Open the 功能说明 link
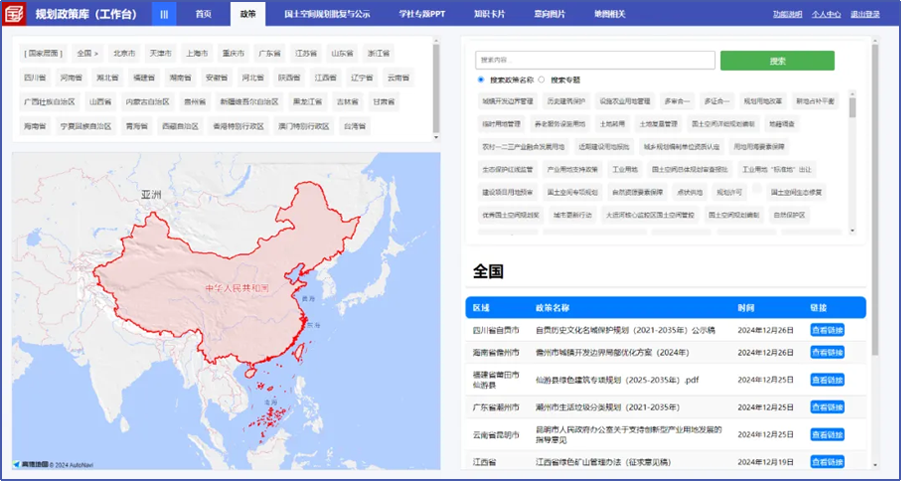The width and height of the screenshot is (901, 481). [x=788, y=14]
